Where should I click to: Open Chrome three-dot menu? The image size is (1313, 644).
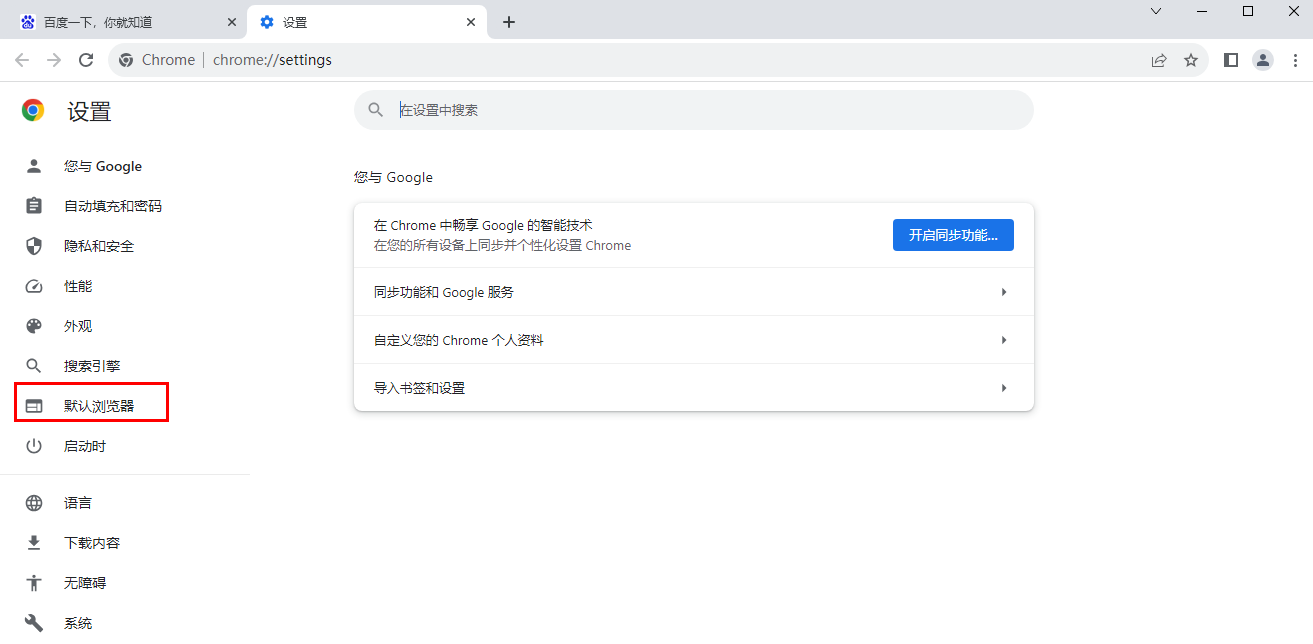pyautogui.click(x=1295, y=60)
